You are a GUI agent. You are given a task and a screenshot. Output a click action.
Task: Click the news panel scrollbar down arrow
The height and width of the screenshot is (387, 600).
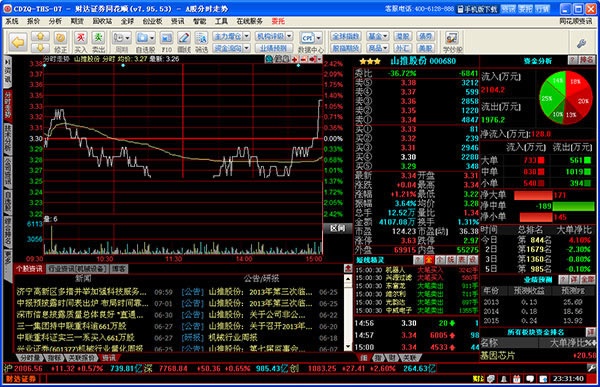coord(347,347)
